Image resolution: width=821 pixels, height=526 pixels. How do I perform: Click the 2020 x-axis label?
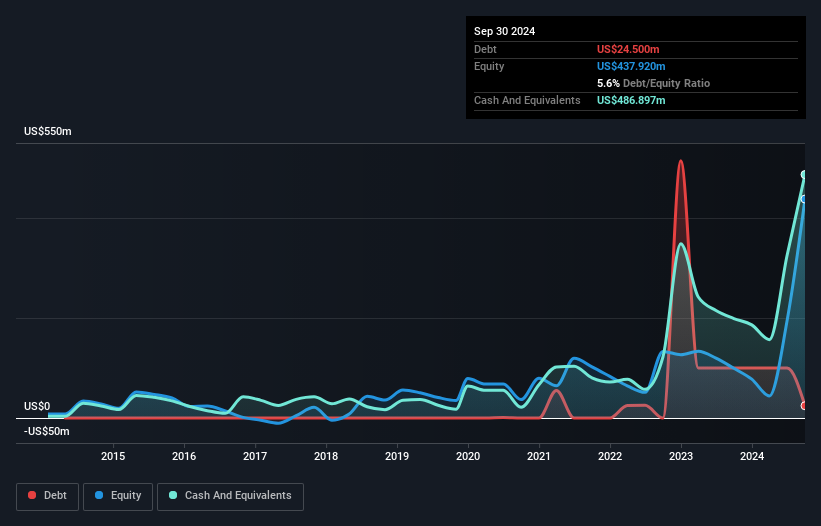pyautogui.click(x=468, y=456)
